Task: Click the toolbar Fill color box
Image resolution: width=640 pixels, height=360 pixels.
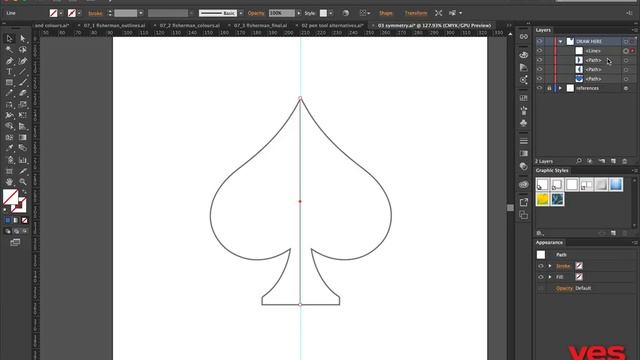Action: coord(11,197)
